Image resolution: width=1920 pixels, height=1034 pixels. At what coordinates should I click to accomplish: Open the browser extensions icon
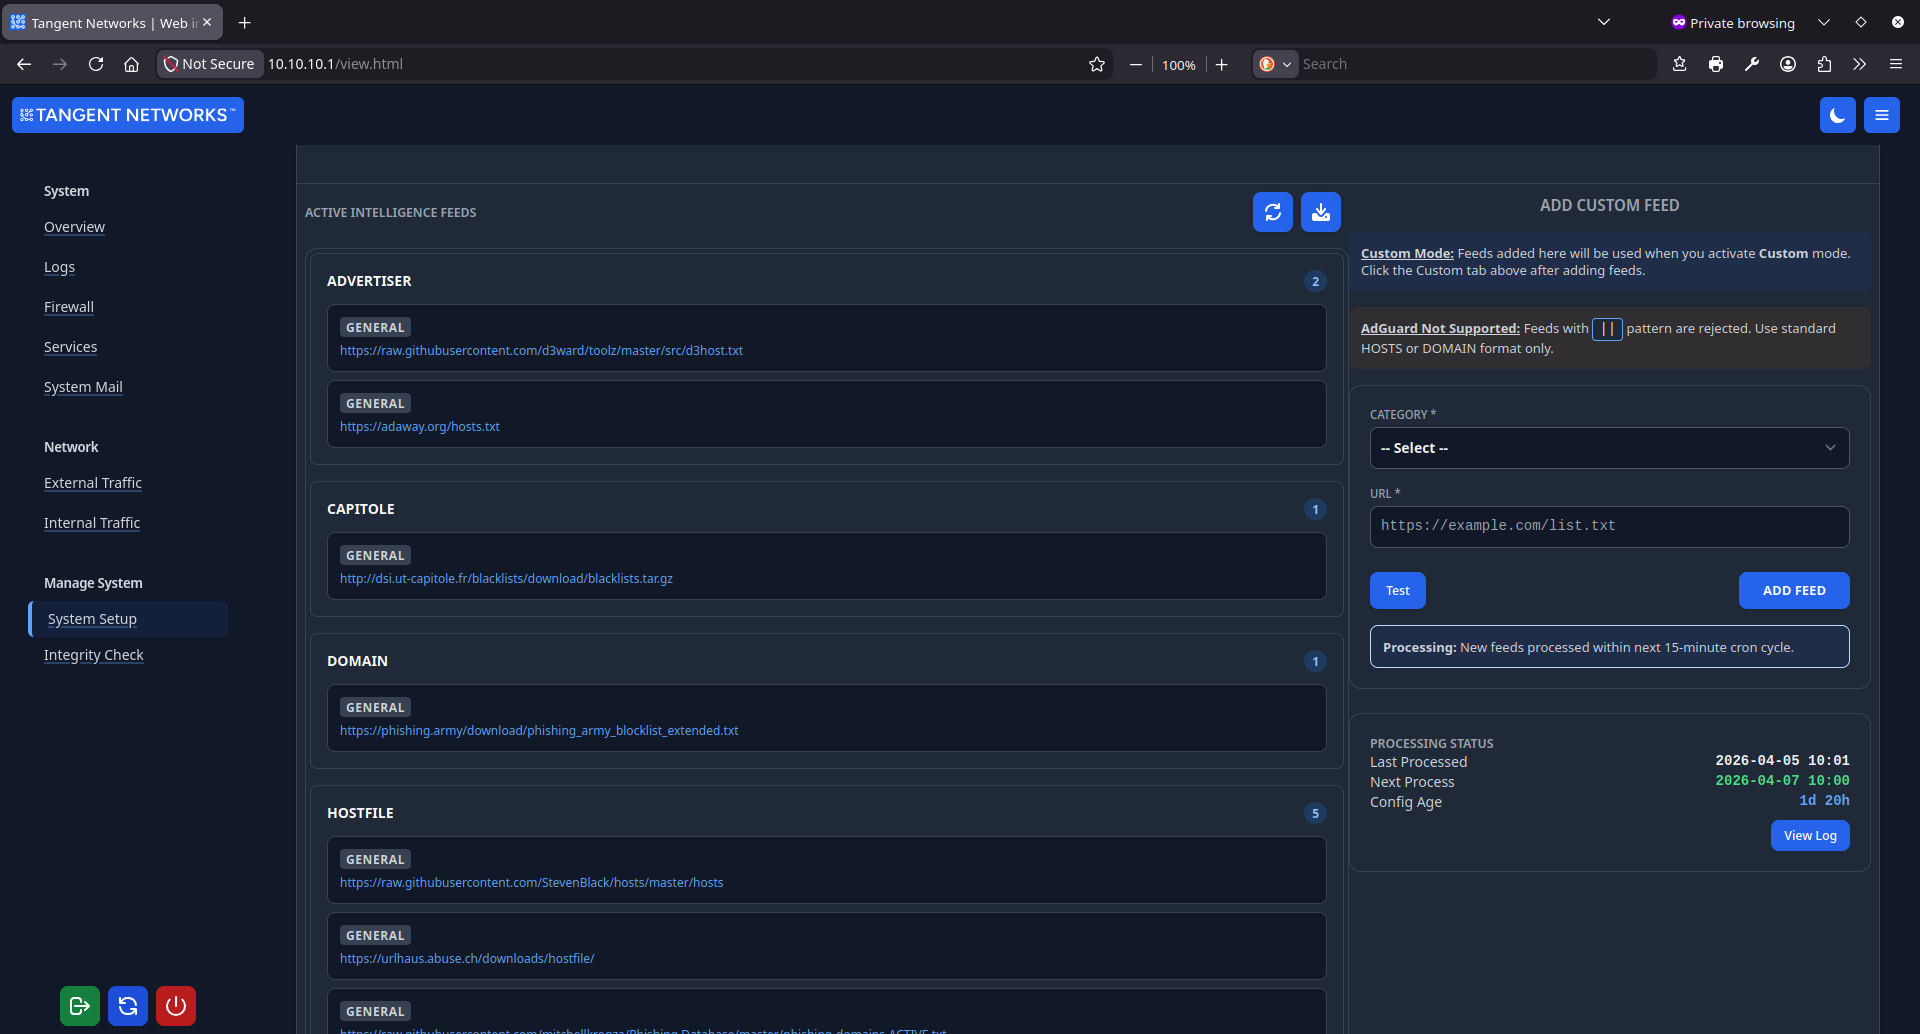(x=1823, y=63)
